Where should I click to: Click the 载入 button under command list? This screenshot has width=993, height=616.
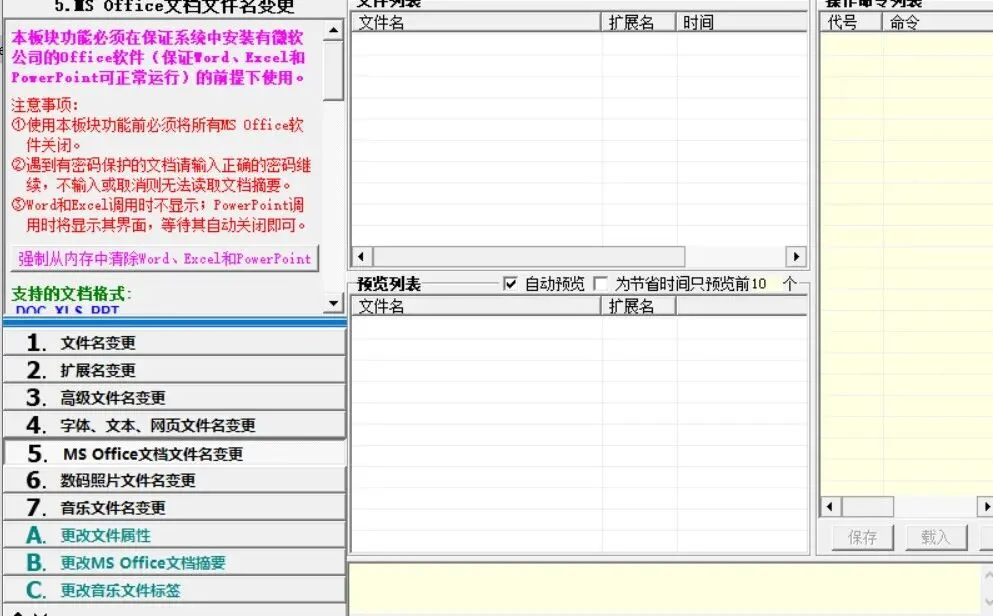pyautogui.click(x=936, y=537)
